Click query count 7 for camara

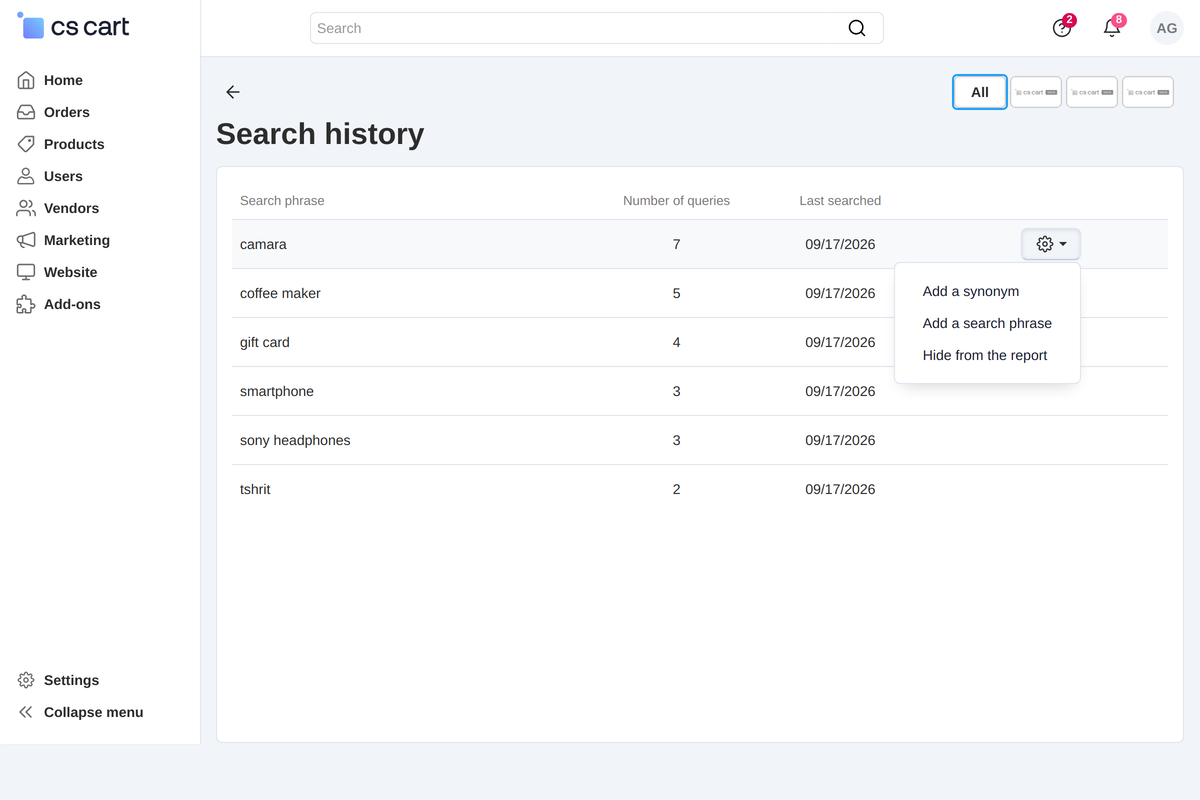click(x=676, y=244)
